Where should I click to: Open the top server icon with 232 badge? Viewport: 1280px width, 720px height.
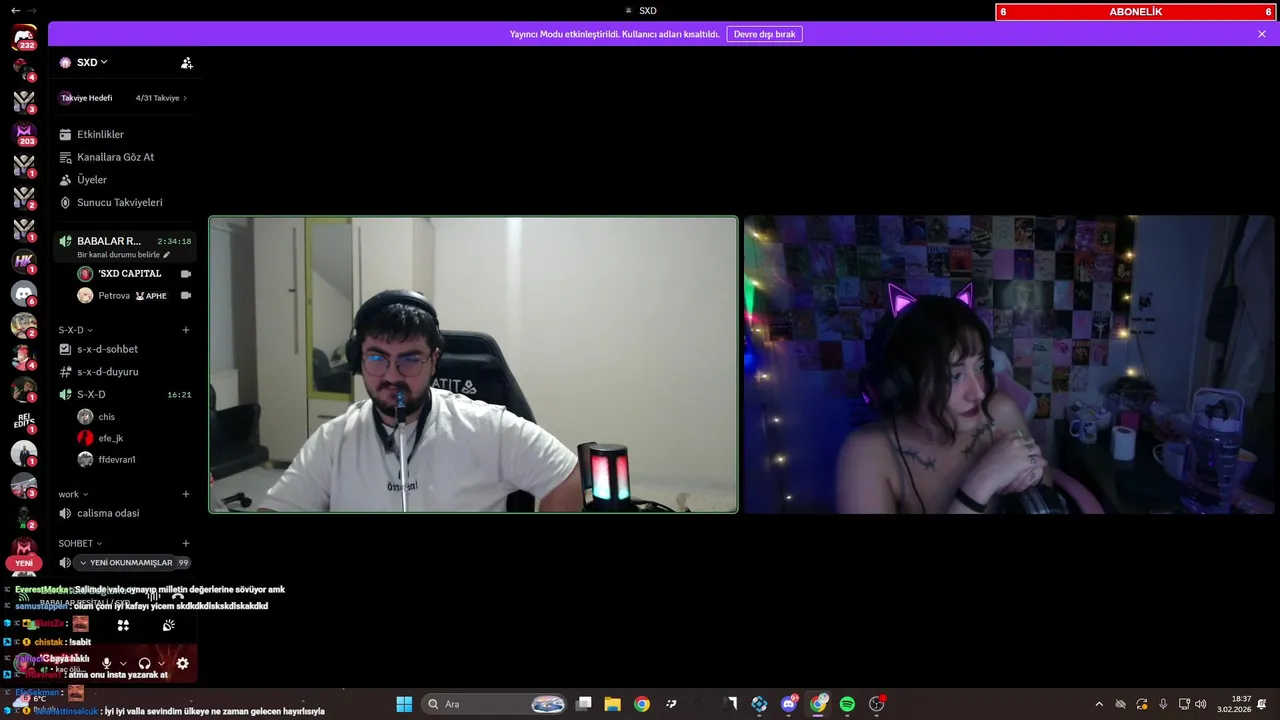pyautogui.click(x=24, y=38)
